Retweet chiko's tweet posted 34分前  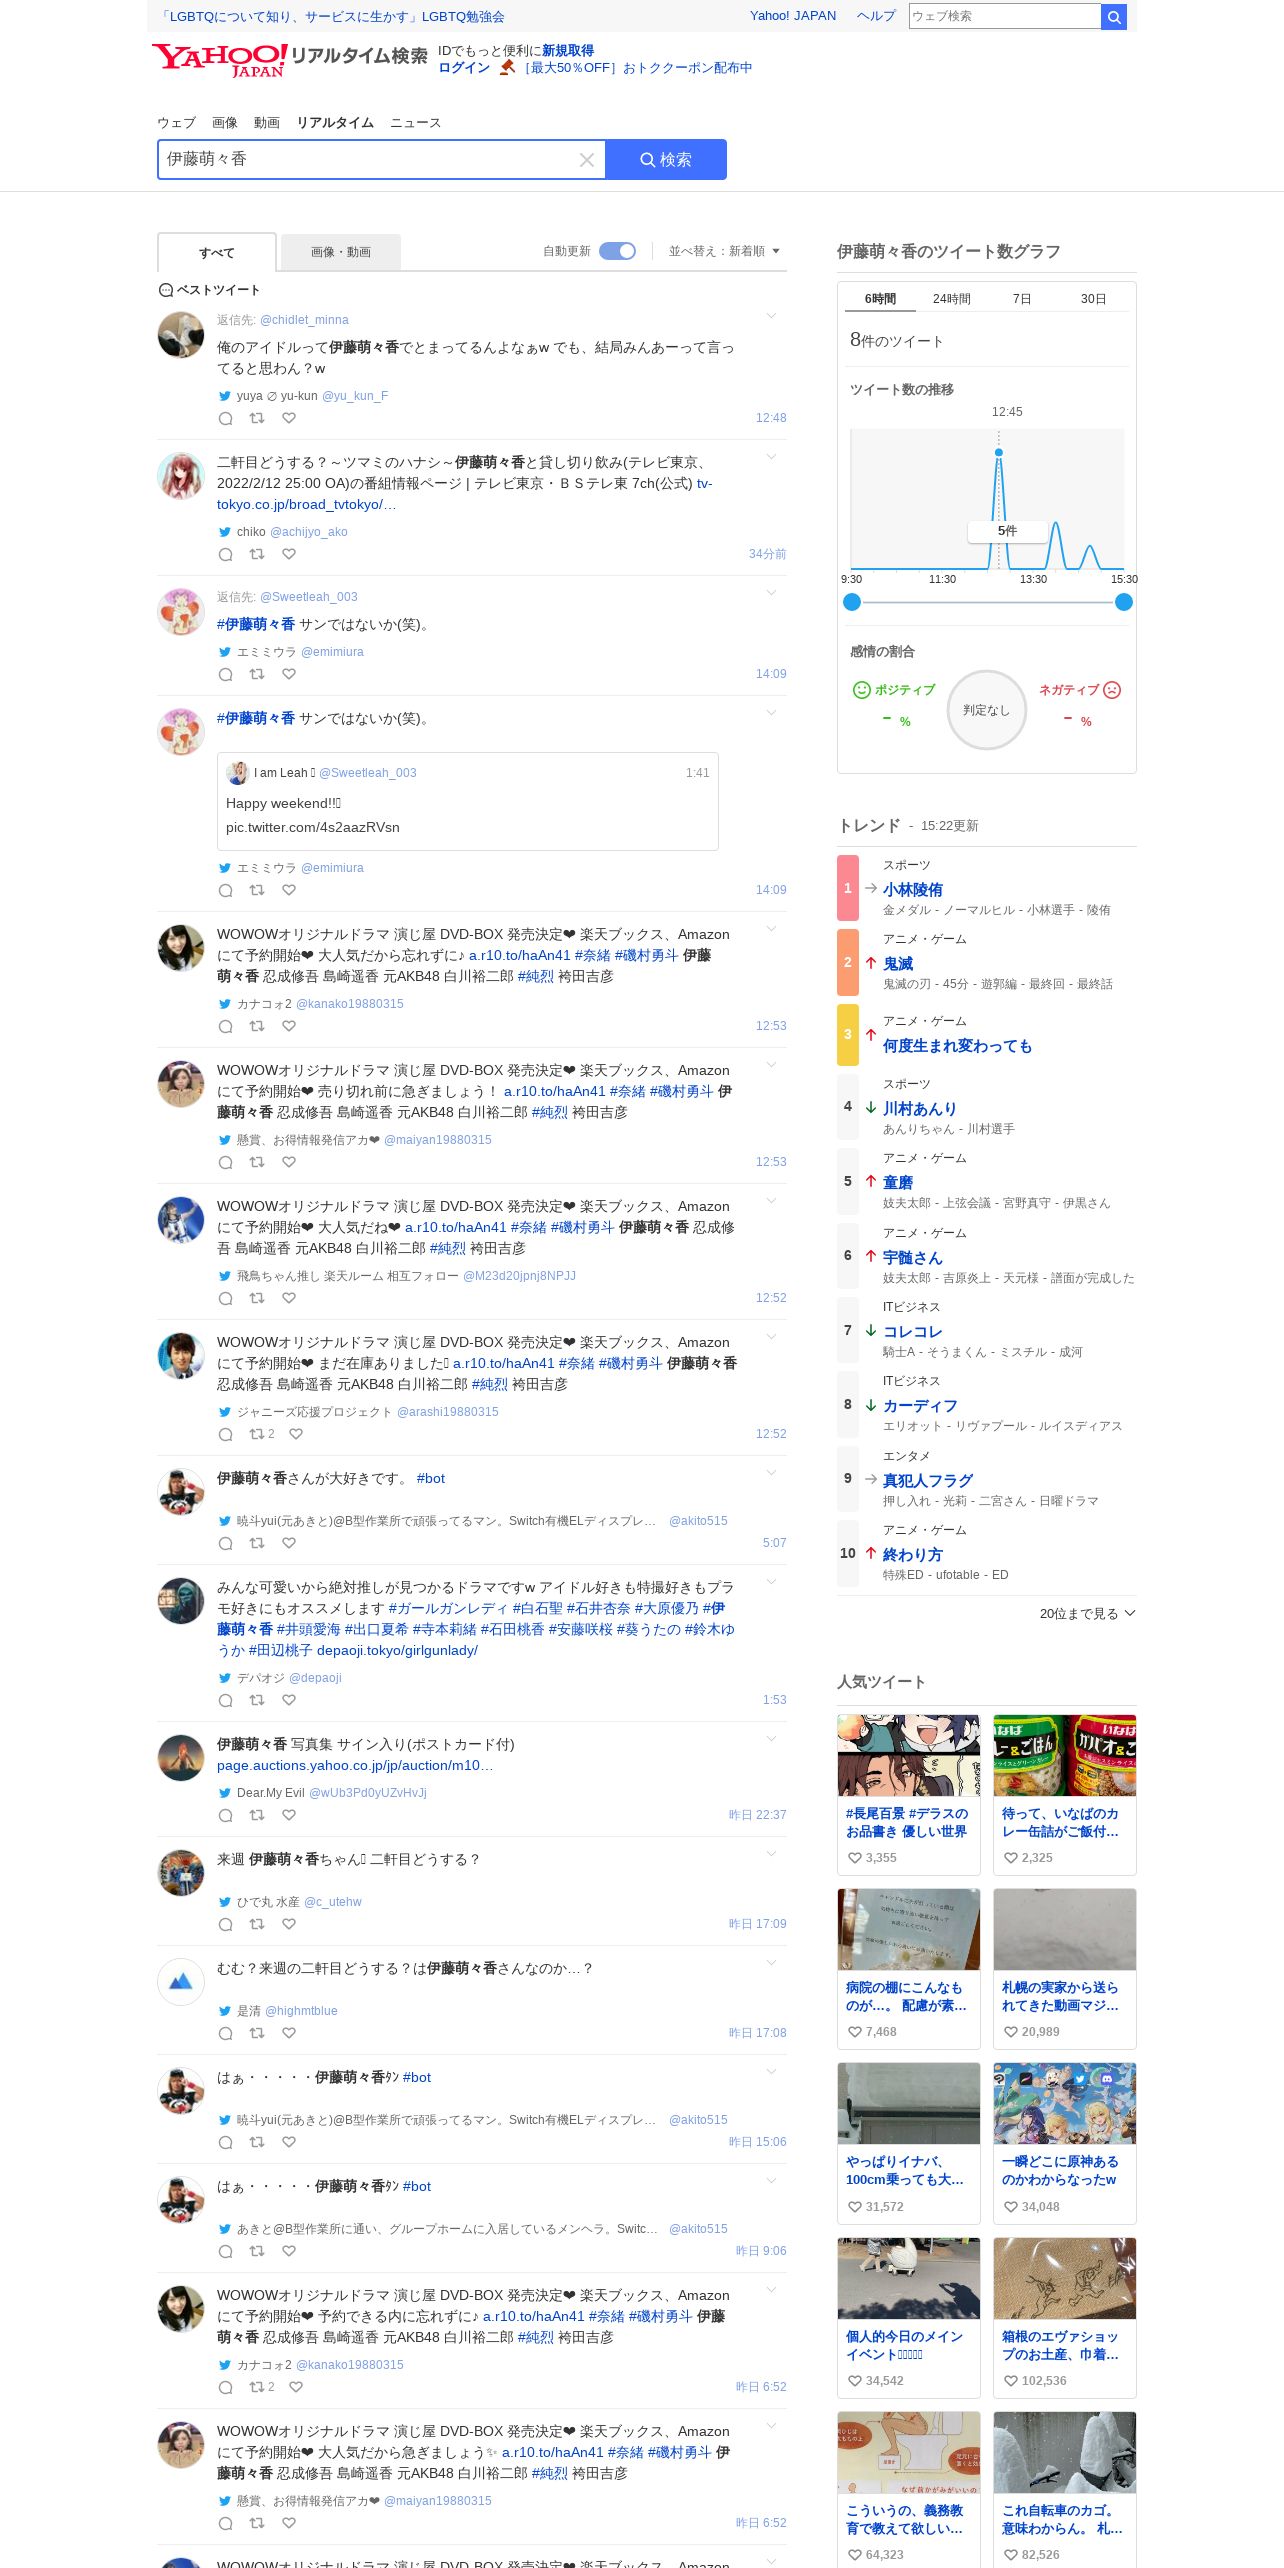257,554
